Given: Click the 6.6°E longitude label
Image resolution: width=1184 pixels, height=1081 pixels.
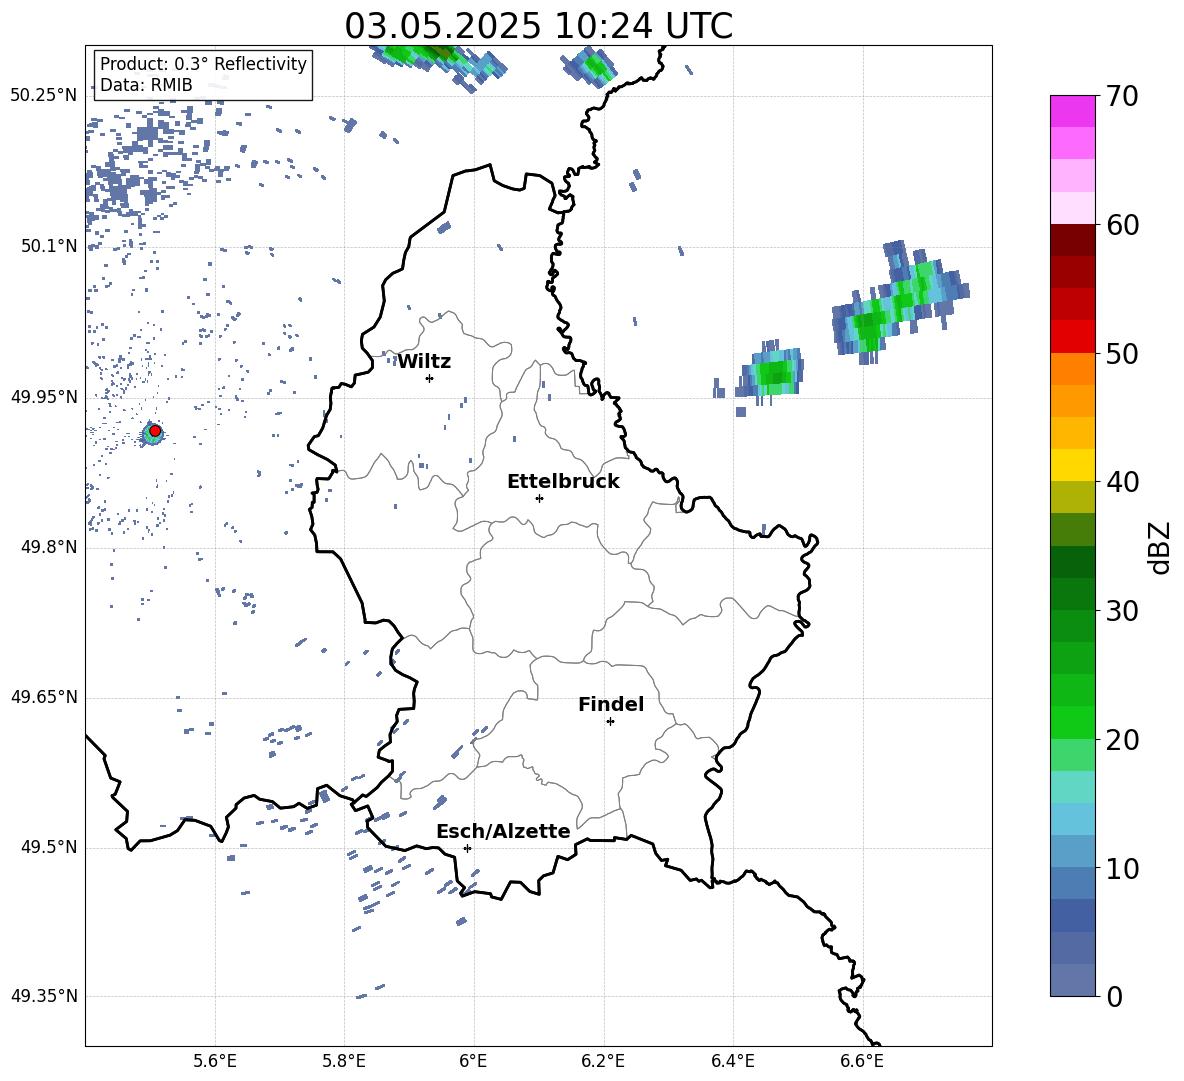Looking at the screenshot, I should coord(862,1061).
